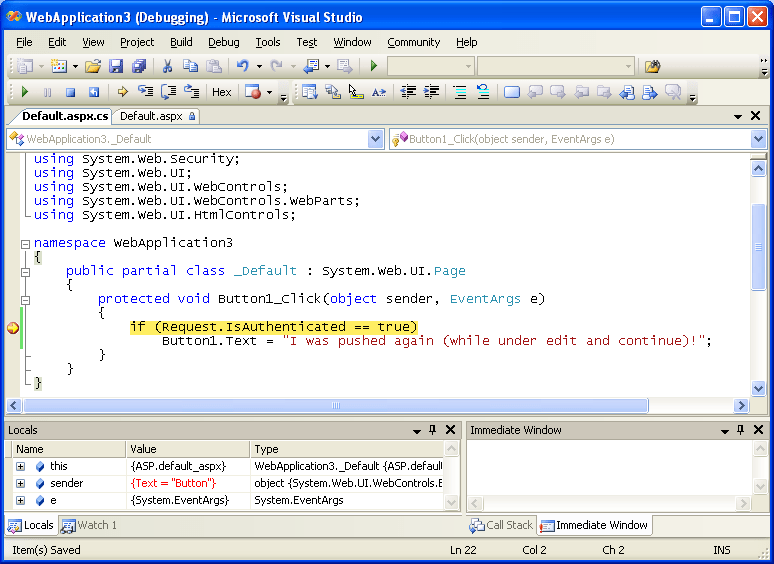The width and height of the screenshot is (774, 564).
Task: Click inside the Immediate Window text area
Action: tap(610, 468)
